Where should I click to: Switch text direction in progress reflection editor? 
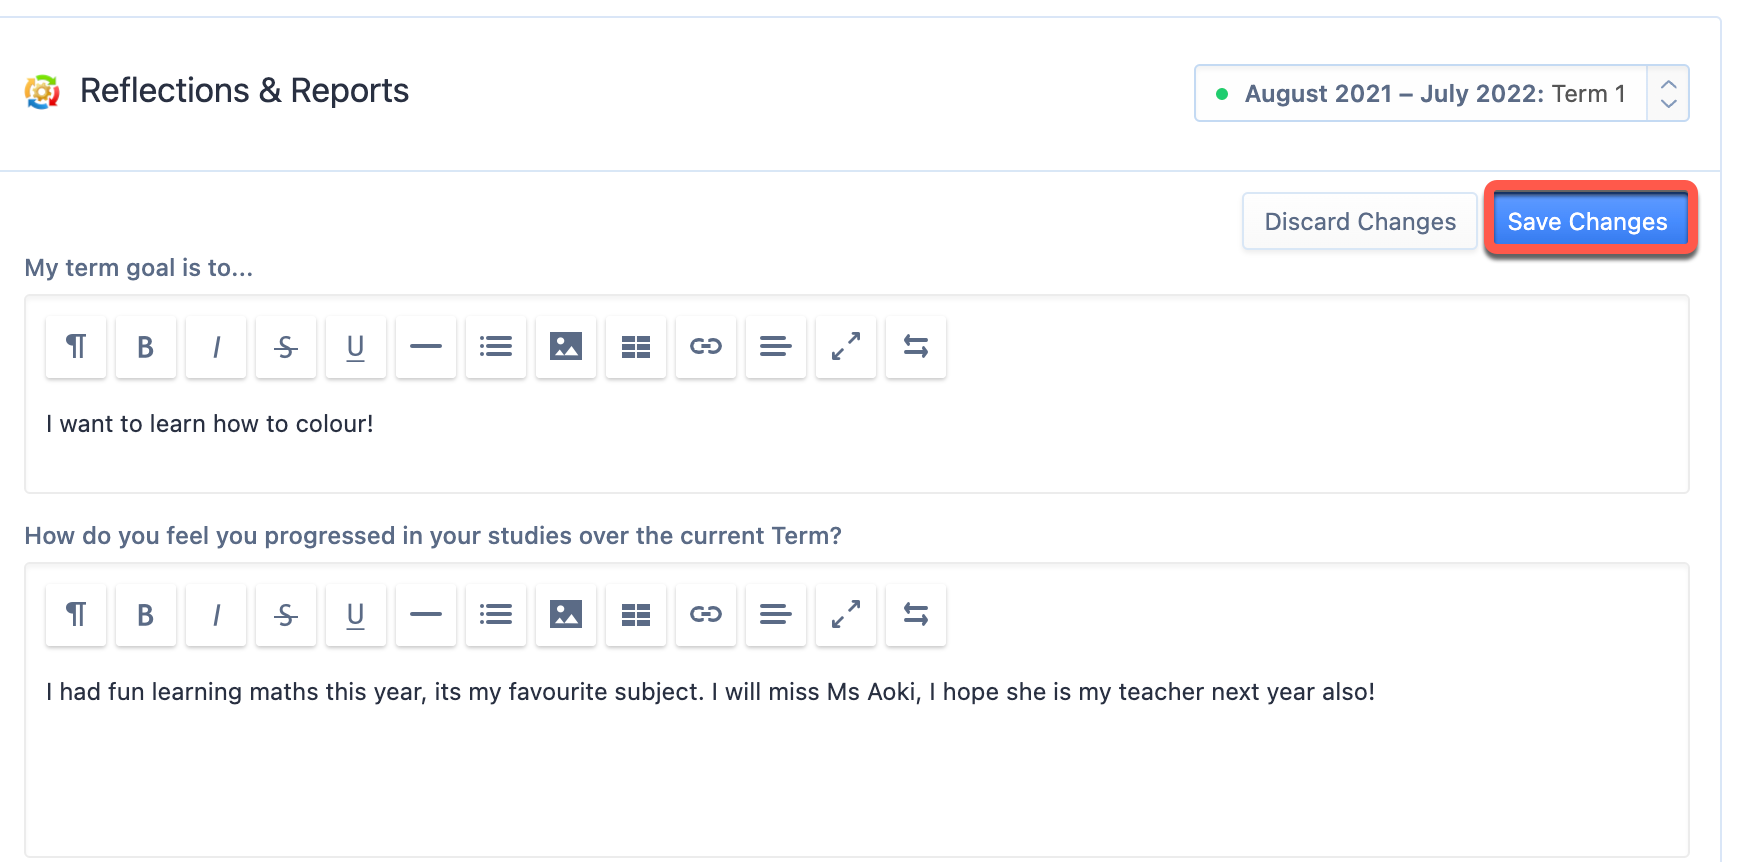(916, 615)
